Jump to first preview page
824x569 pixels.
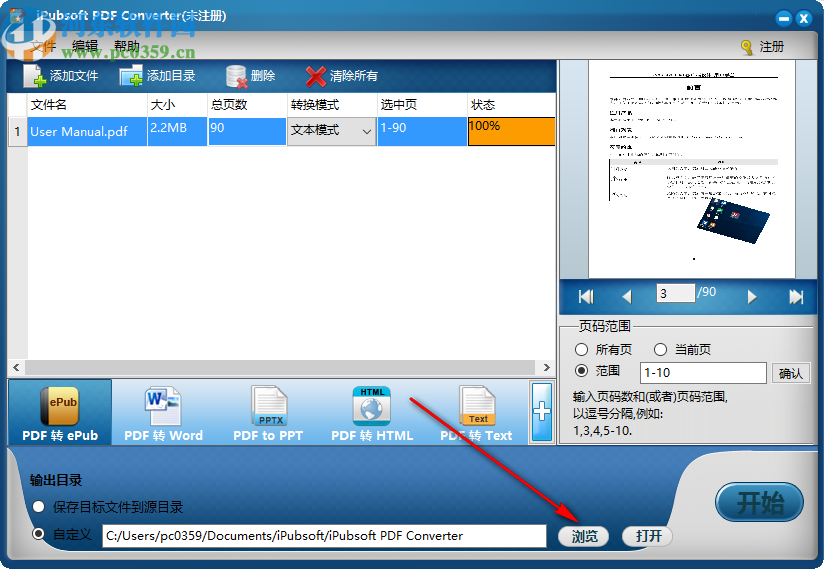(586, 297)
